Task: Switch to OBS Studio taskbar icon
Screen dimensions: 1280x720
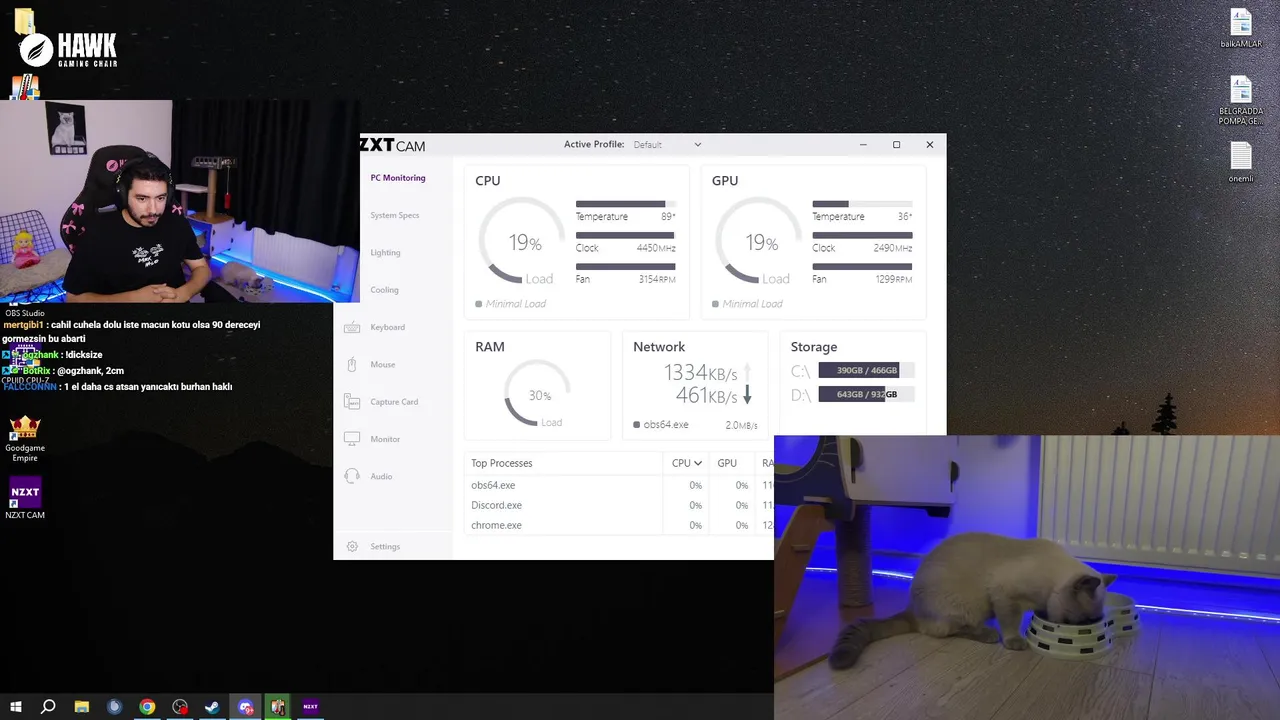Action: coord(180,707)
